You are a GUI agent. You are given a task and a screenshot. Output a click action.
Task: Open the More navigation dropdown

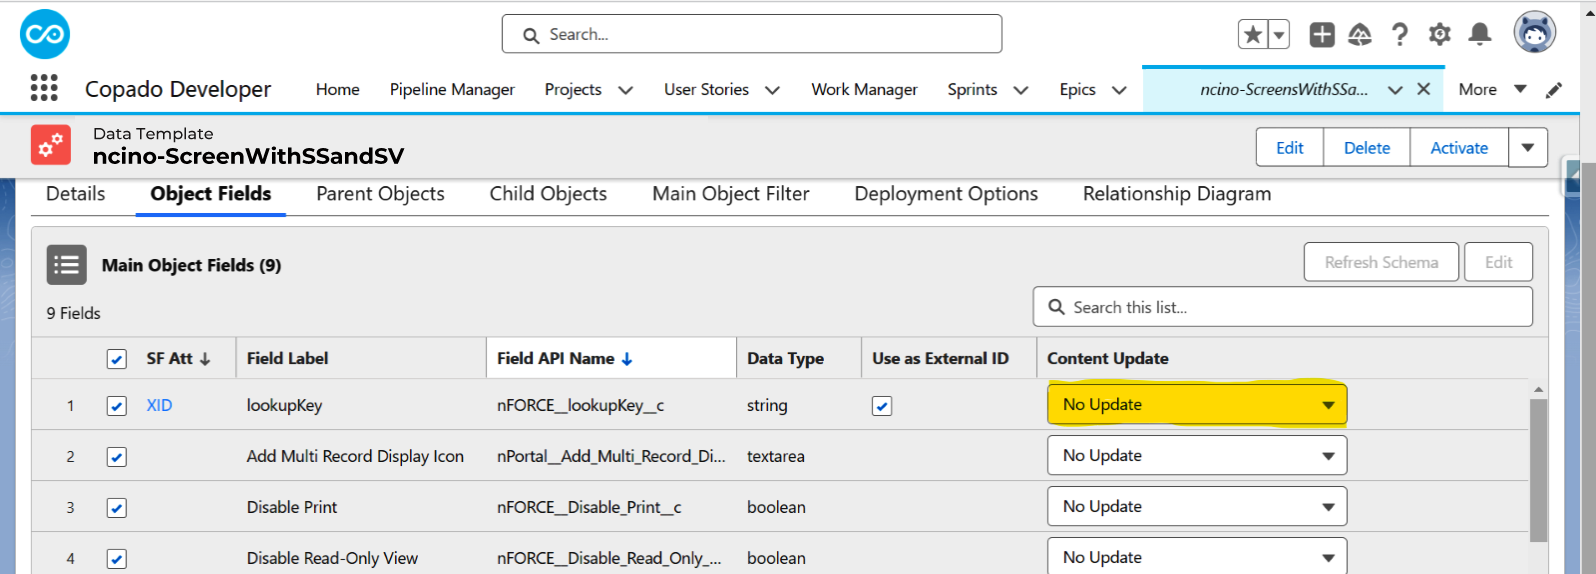1492,89
